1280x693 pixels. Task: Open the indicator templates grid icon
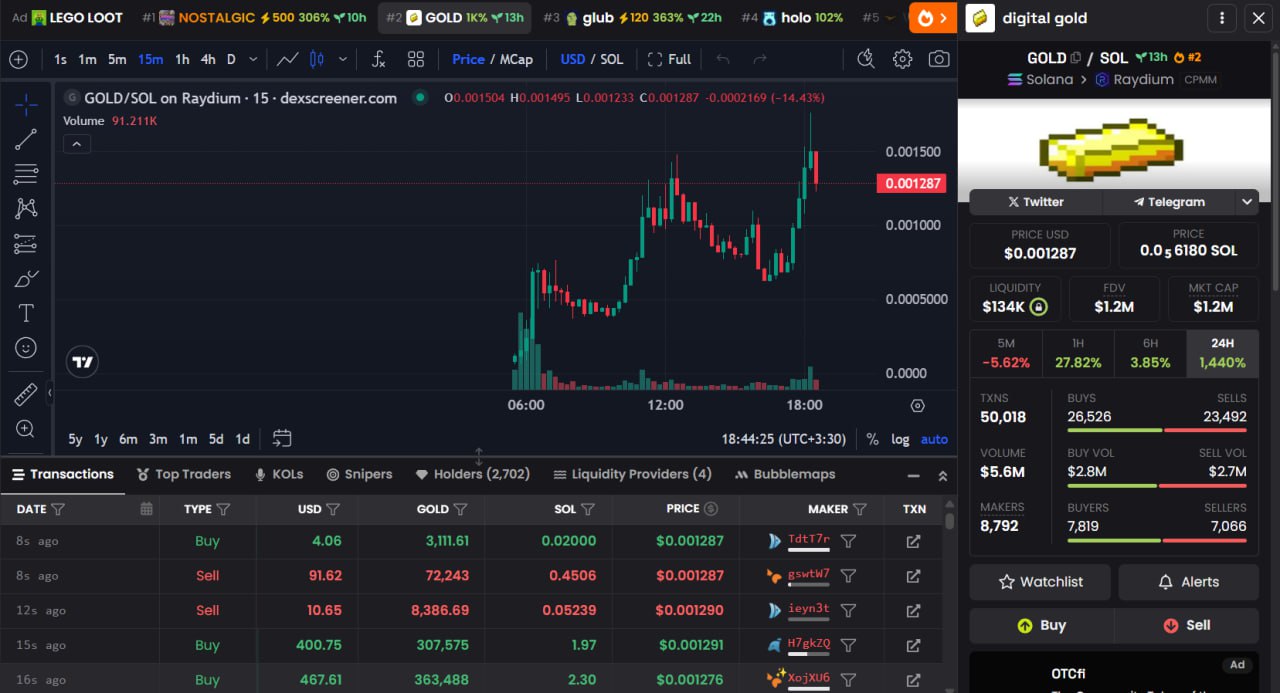click(x=416, y=59)
